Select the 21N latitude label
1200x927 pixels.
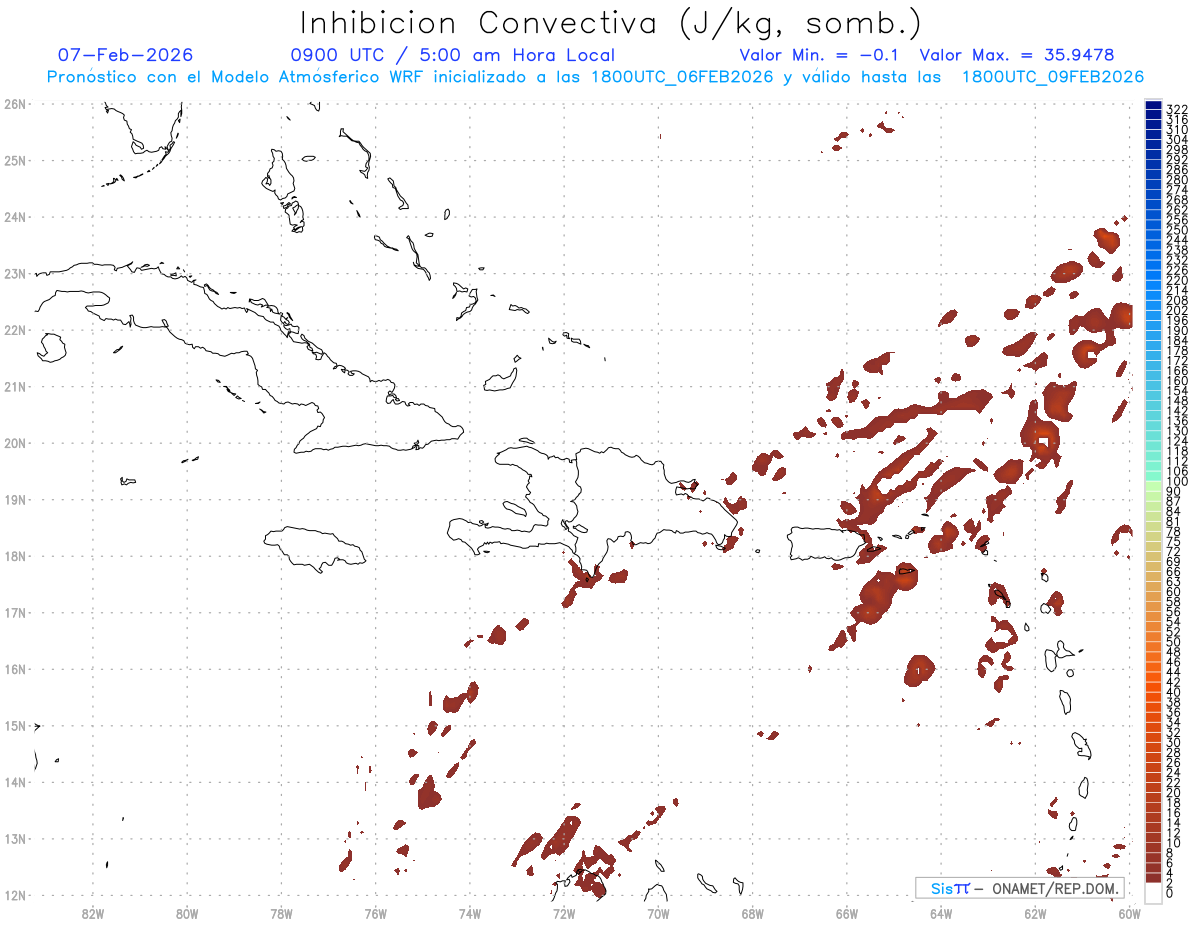16,386
